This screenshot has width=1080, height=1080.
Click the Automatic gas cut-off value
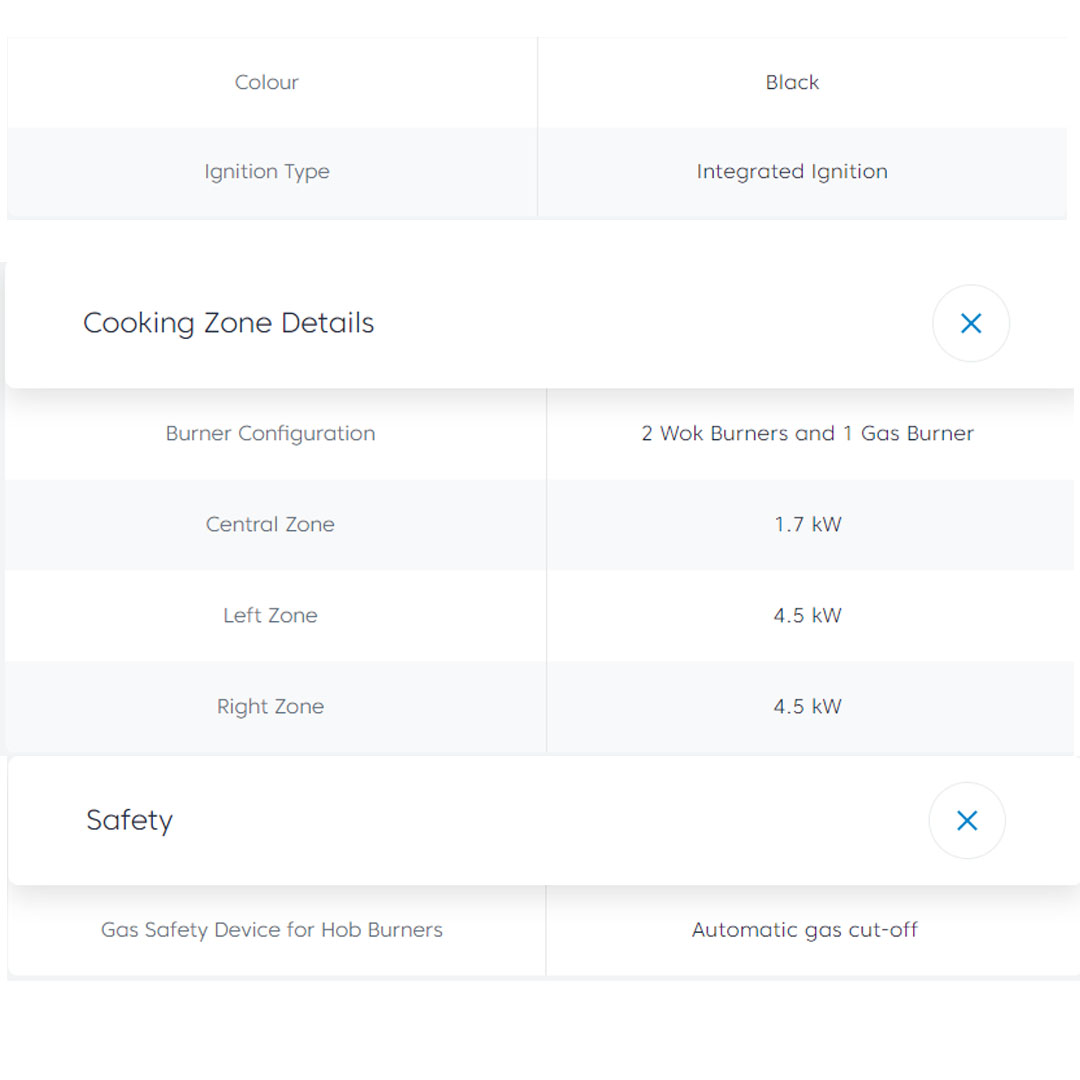[x=804, y=929]
